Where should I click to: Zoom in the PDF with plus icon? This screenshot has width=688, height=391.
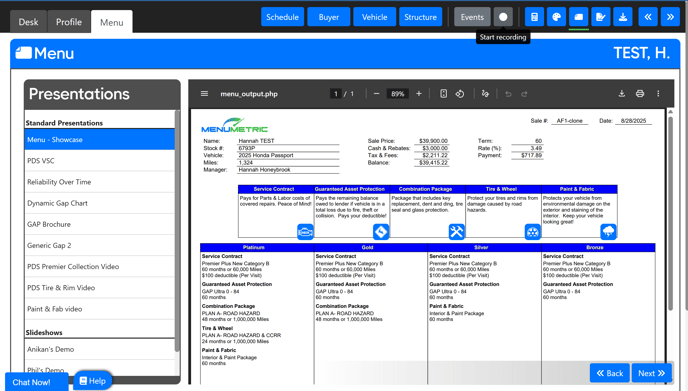point(419,93)
